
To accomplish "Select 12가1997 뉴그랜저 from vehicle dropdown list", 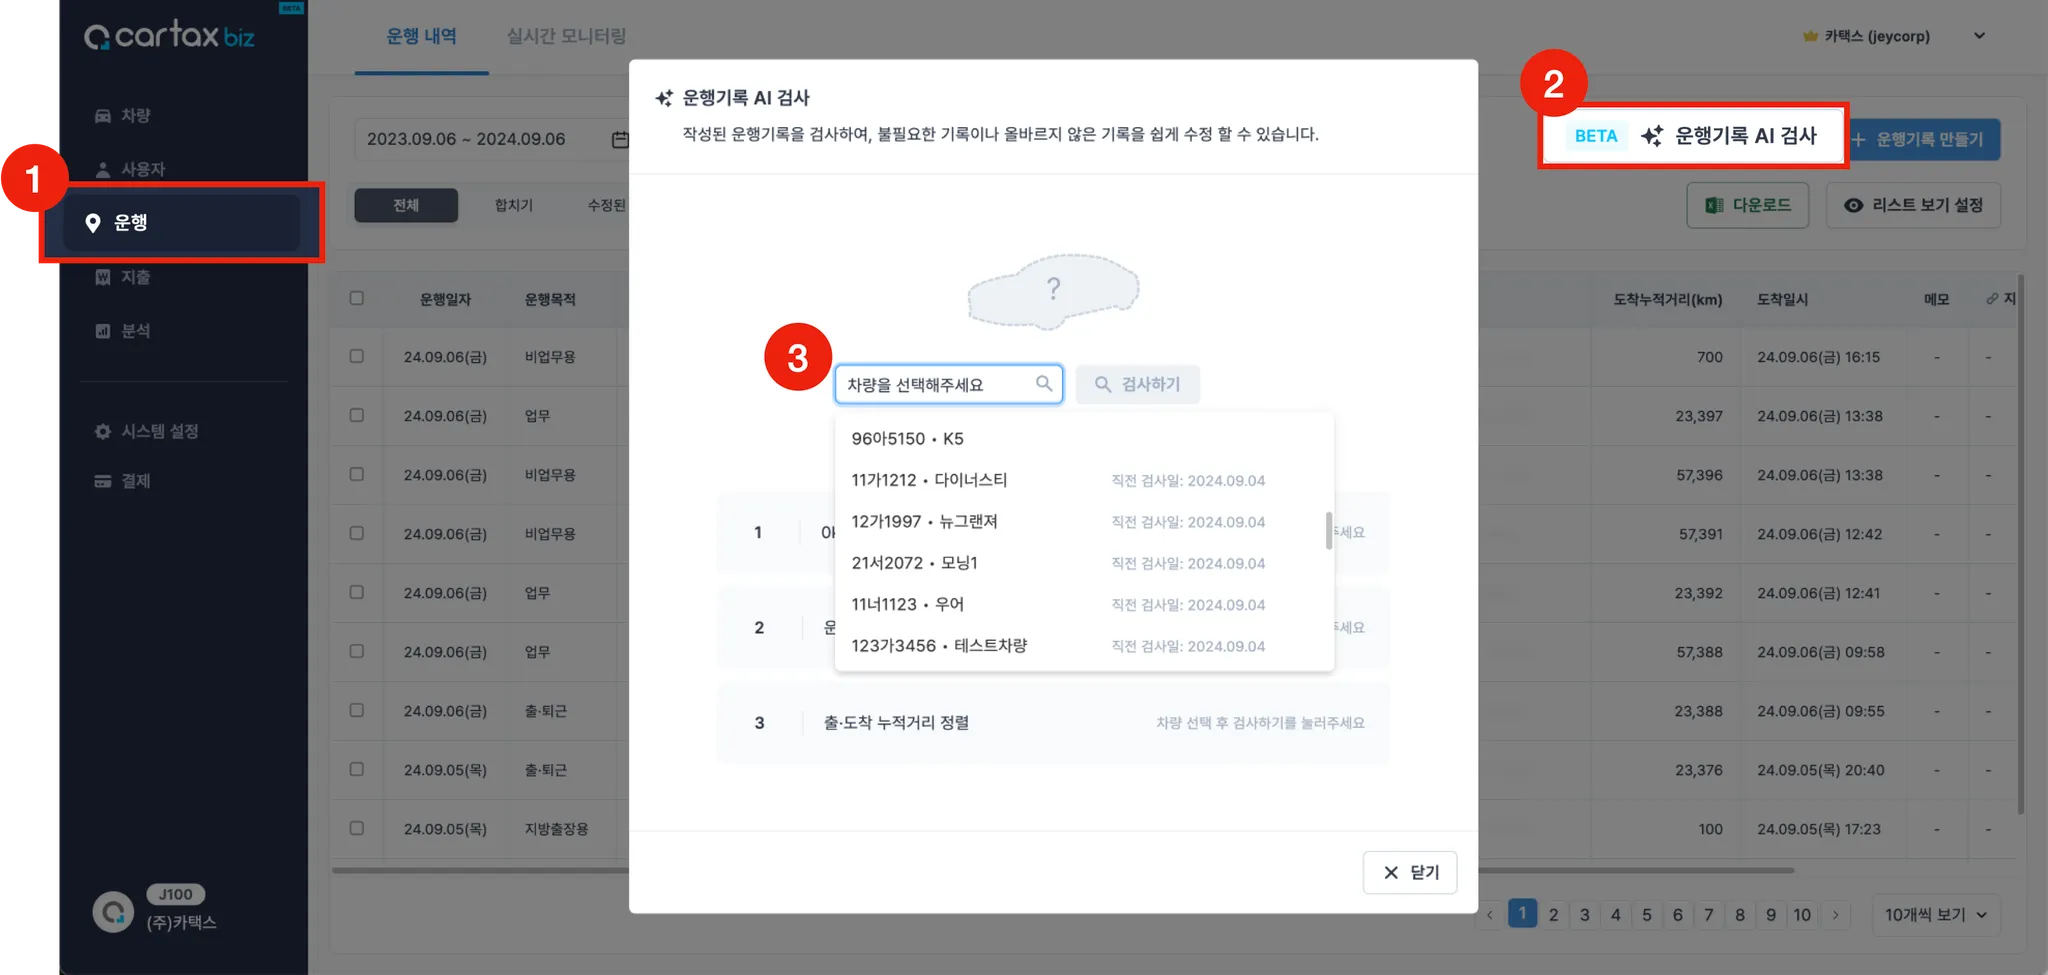I will coord(924,522).
